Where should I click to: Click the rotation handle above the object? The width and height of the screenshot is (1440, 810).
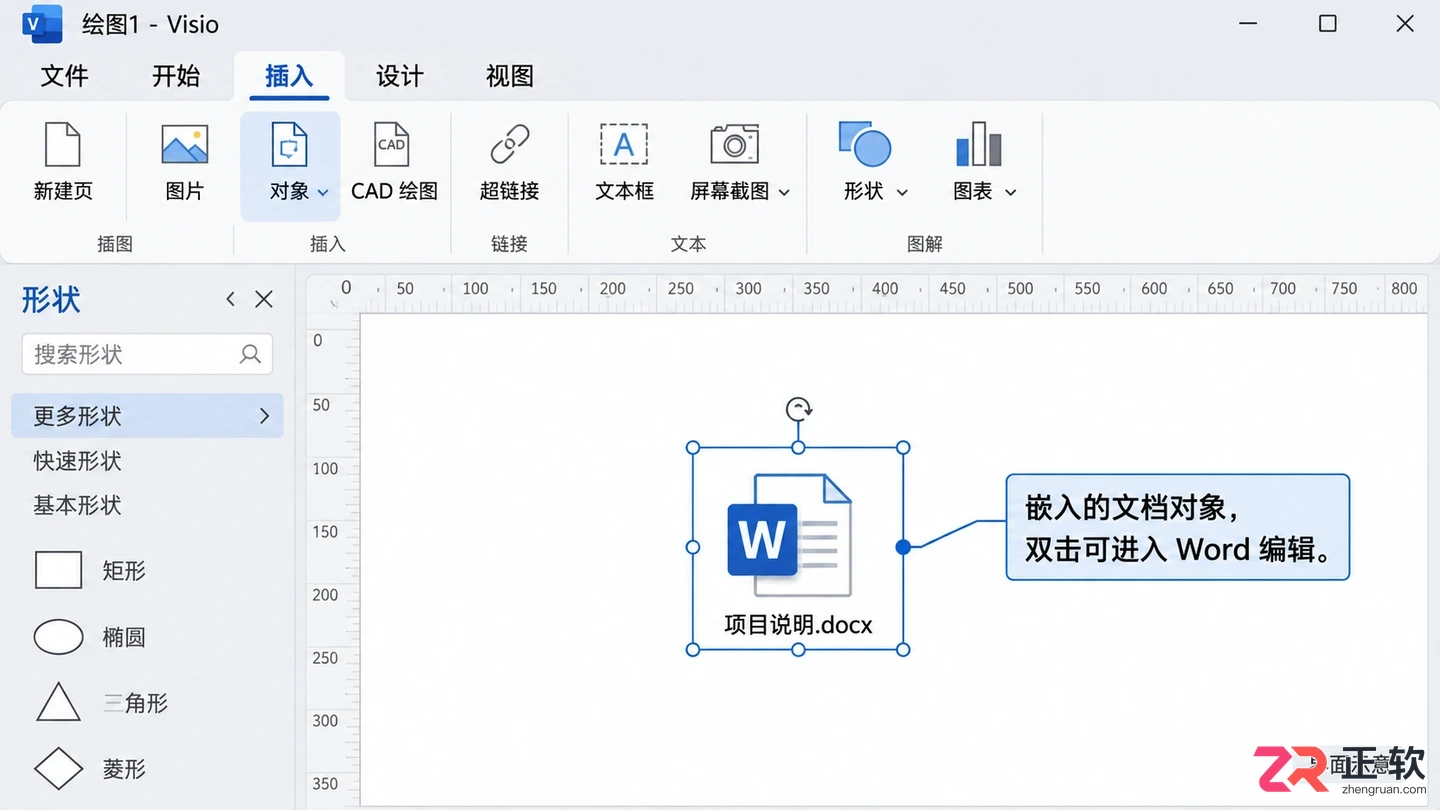click(798, 408)
